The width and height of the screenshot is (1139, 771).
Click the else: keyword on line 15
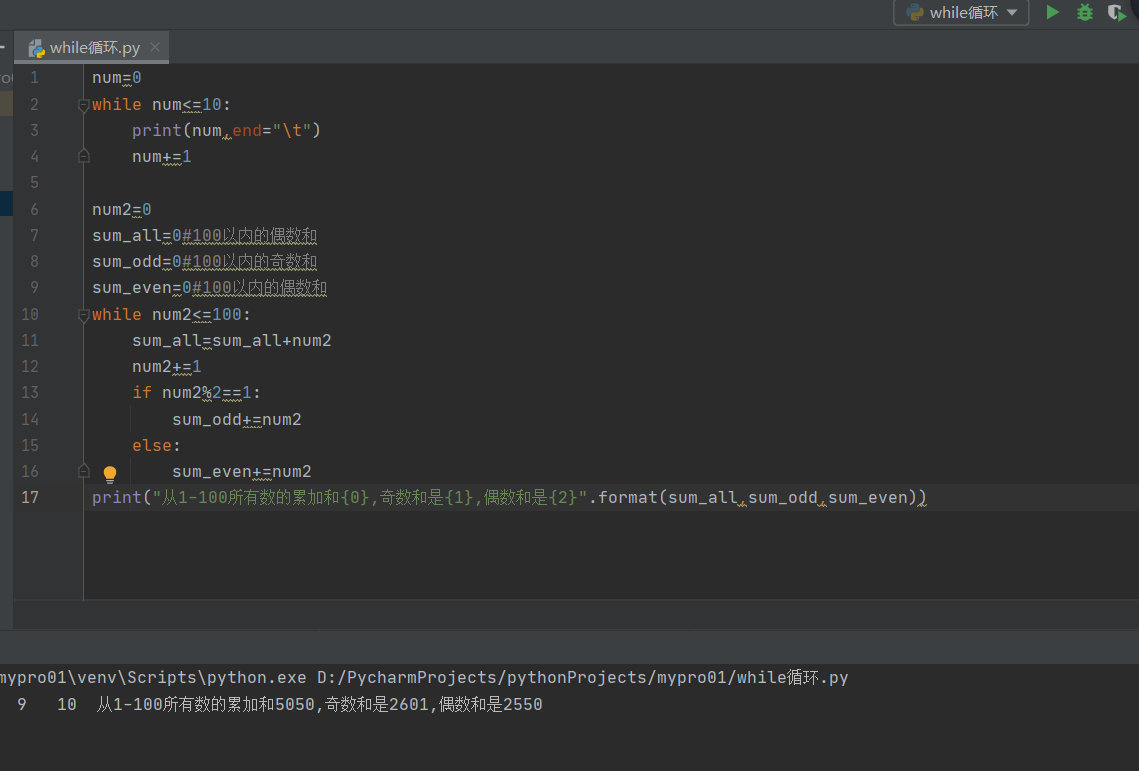coord(156,445)
